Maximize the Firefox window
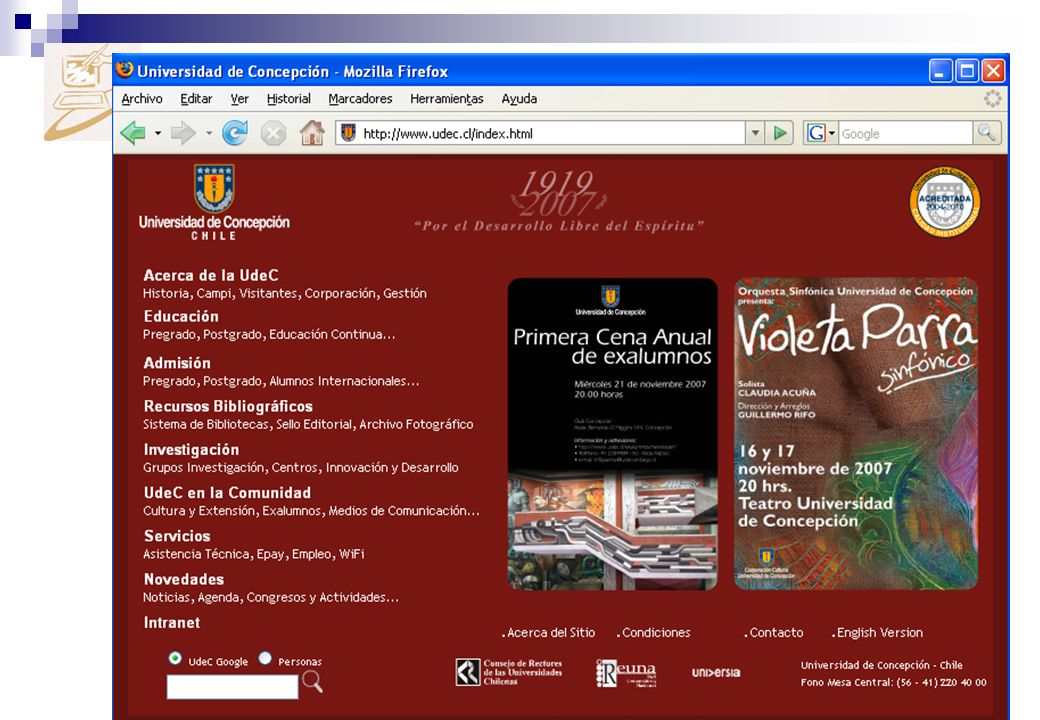 (967, 70)
